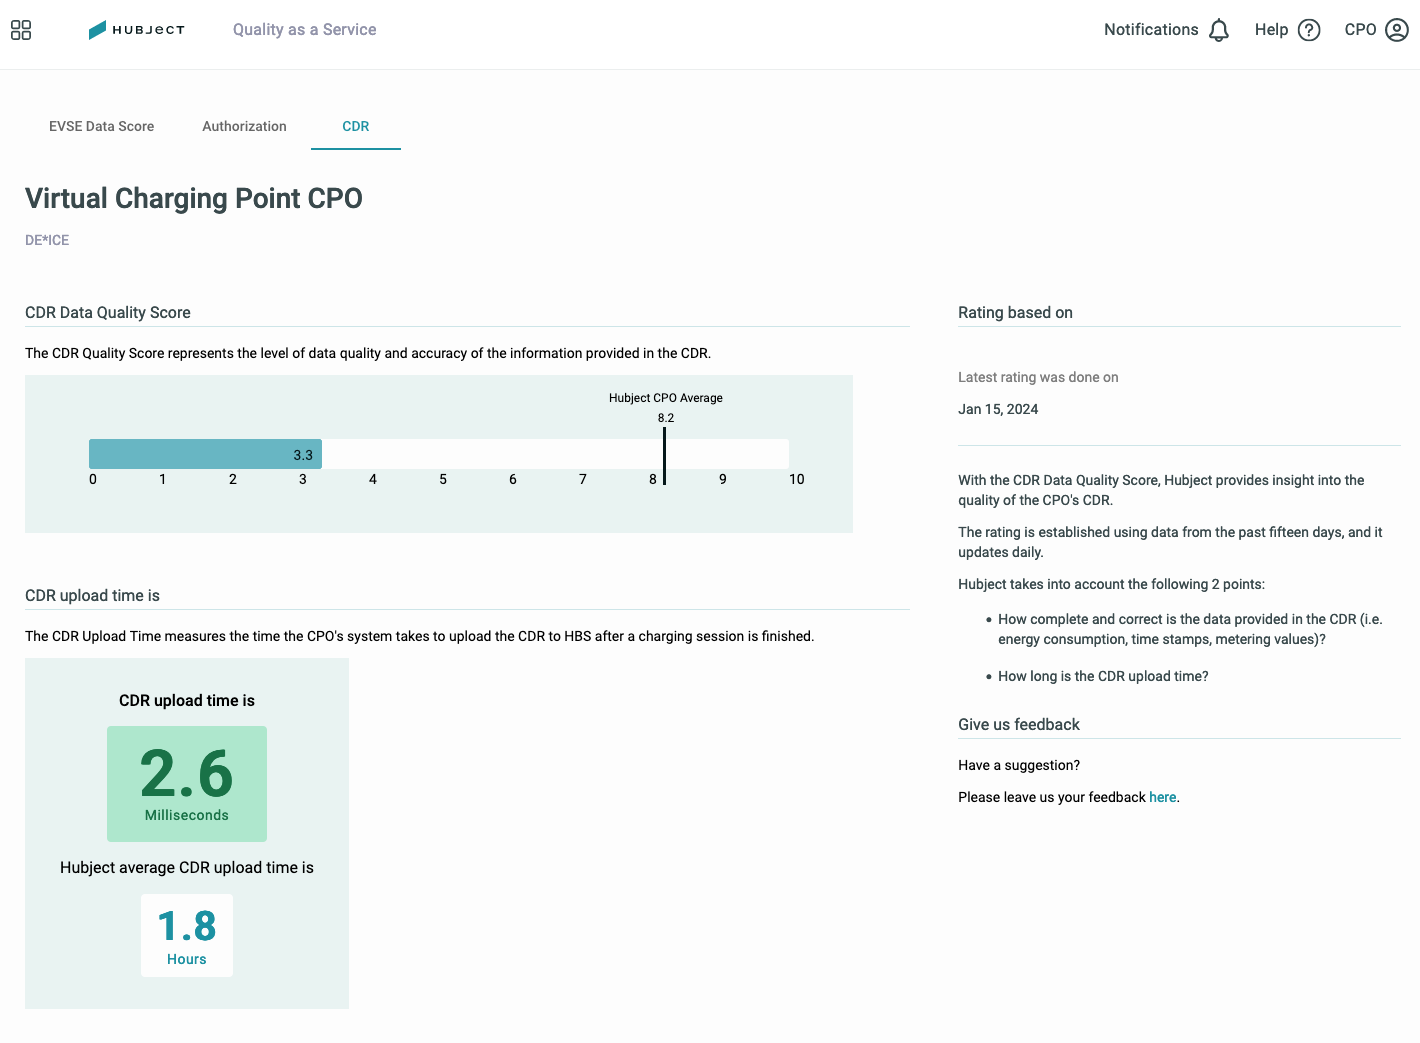Click 'How long is the CDR upload time?' bullet
Screen dimensions: 1420x1043
tap(1103, 676)
